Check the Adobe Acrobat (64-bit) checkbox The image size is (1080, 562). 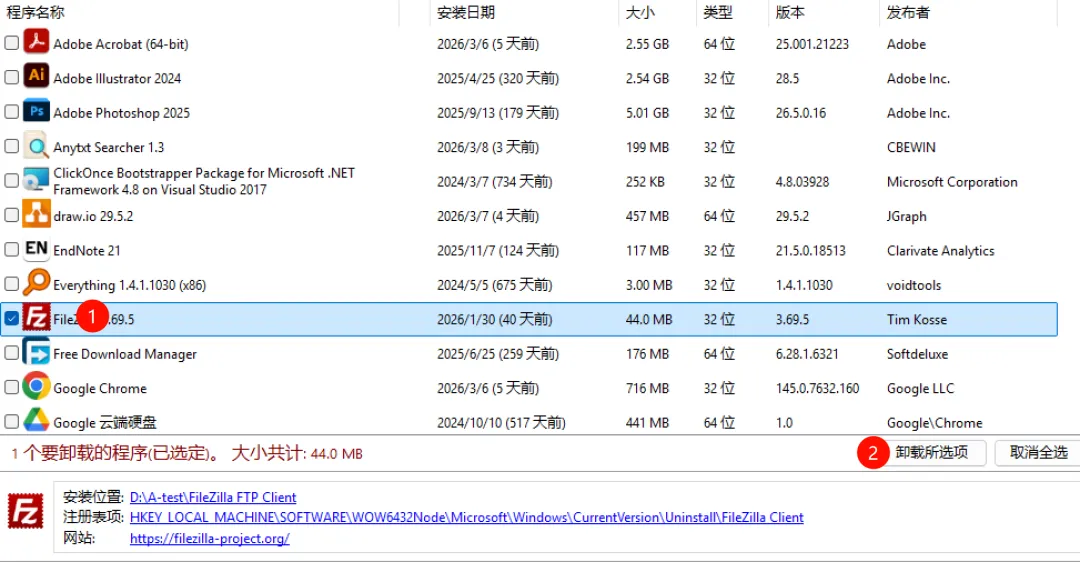[12, 43]
